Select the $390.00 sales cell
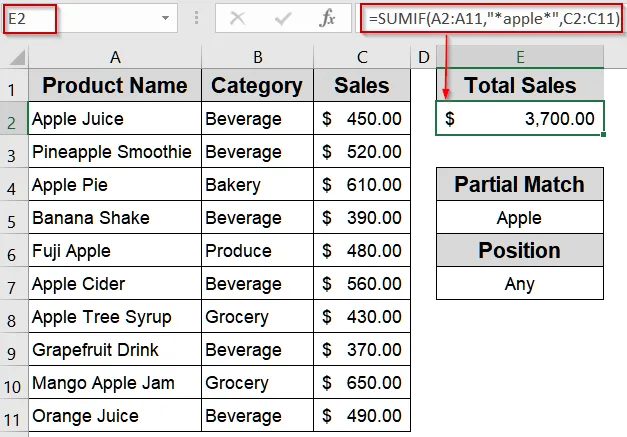 point(362,217)
